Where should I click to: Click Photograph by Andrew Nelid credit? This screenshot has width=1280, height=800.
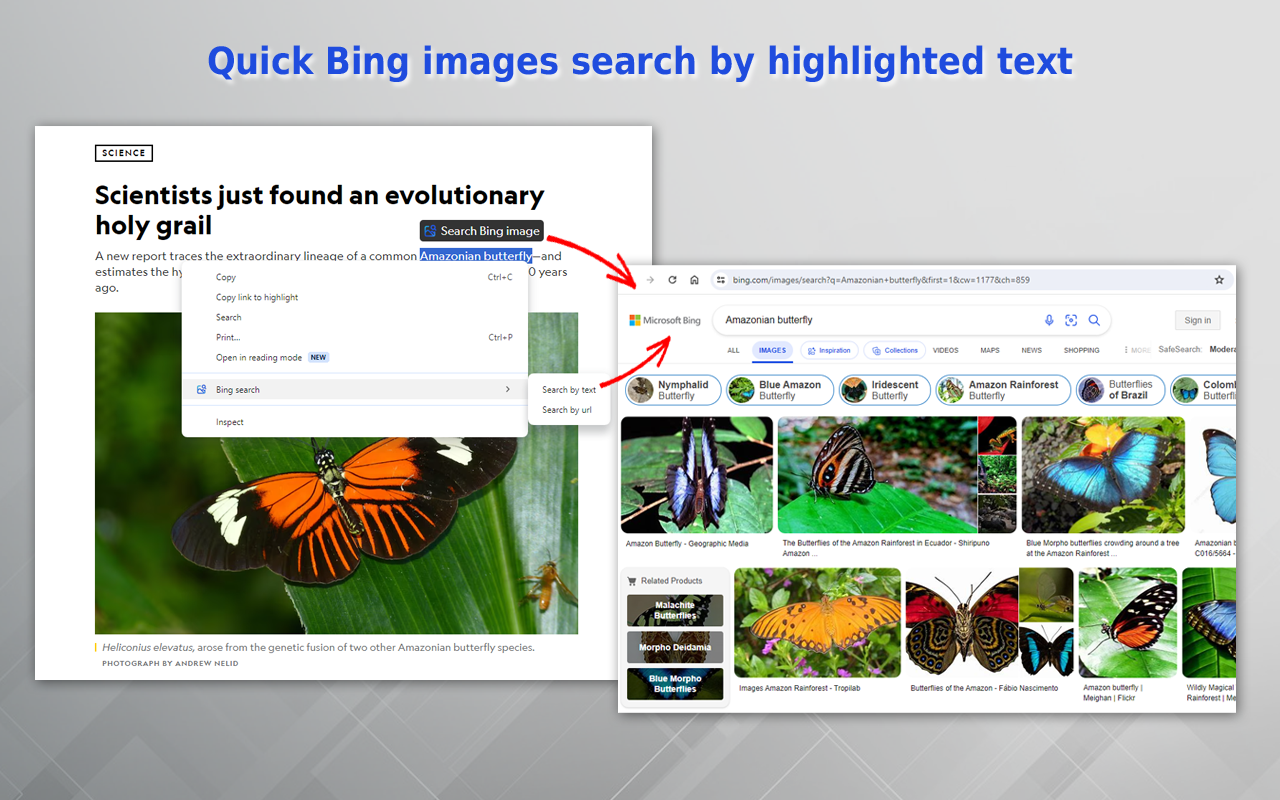170,663
